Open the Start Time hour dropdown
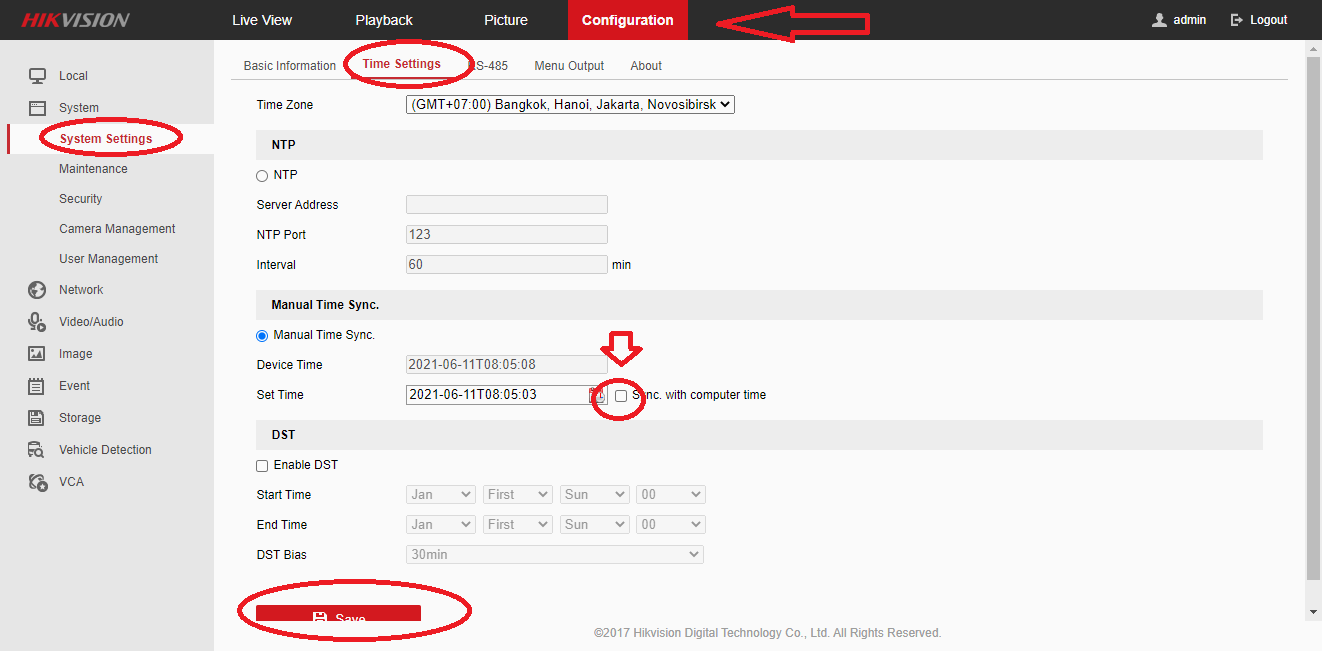1322x651 pixels. click(671, 495)
